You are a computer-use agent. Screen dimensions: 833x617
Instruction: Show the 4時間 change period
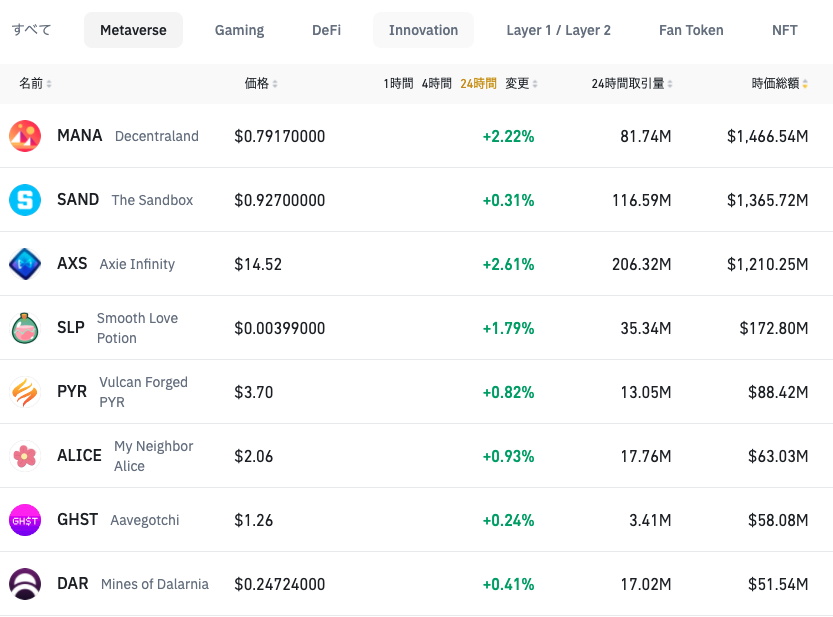(437, 83)
